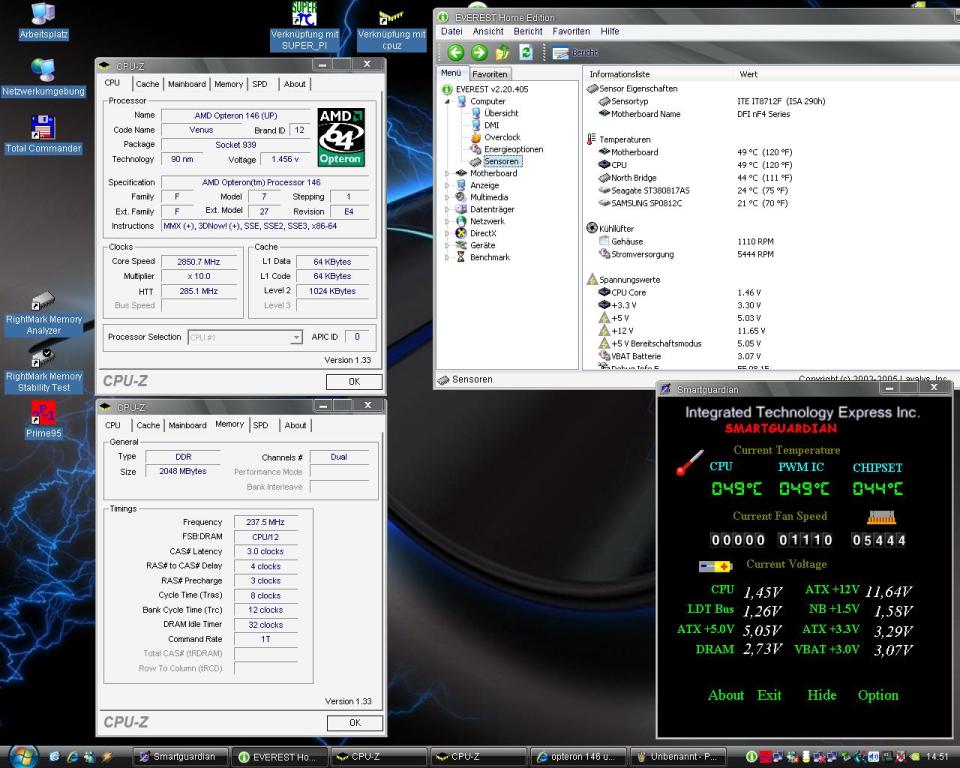Click the EVEREST up-folder toolbar icon
Screen dimensions: 960x768
[x=502, y=53]
